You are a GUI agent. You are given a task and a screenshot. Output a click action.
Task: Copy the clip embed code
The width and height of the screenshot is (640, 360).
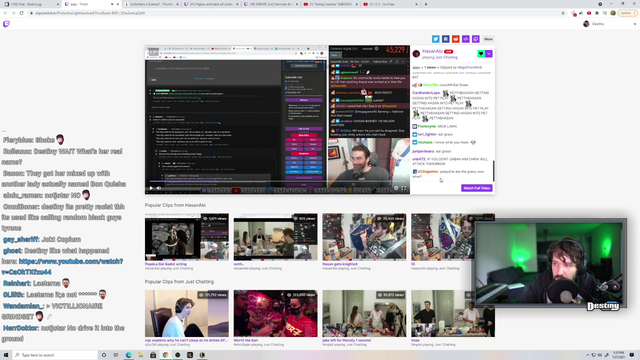click(466, 39)
